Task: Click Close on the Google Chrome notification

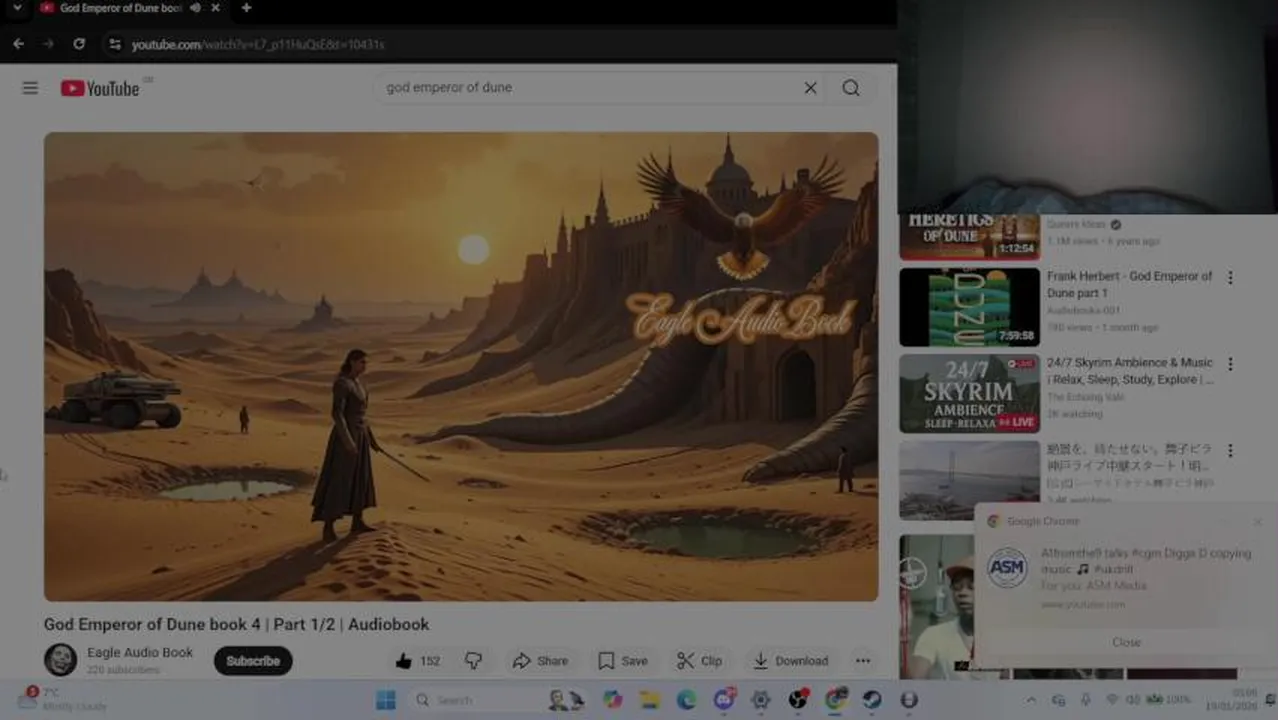Action: tap(1126, 642)
